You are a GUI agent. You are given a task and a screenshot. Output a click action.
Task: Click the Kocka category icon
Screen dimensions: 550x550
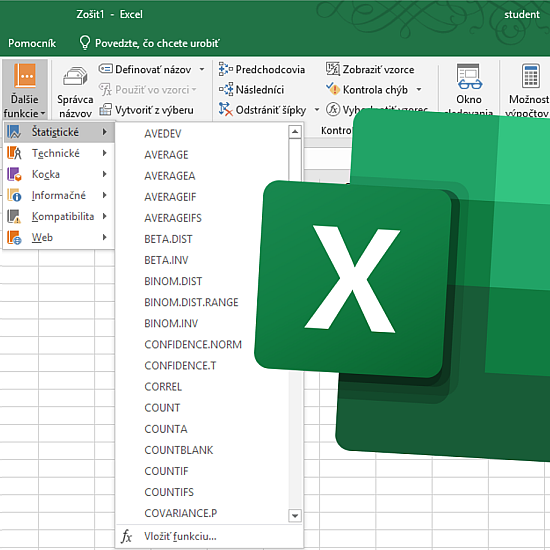14,174
